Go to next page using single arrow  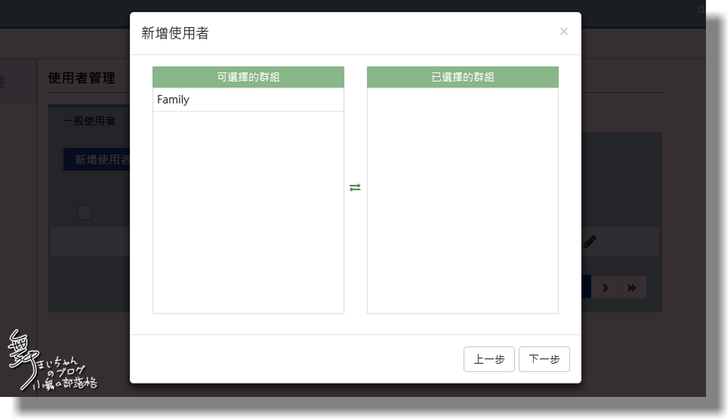(605, 288)
